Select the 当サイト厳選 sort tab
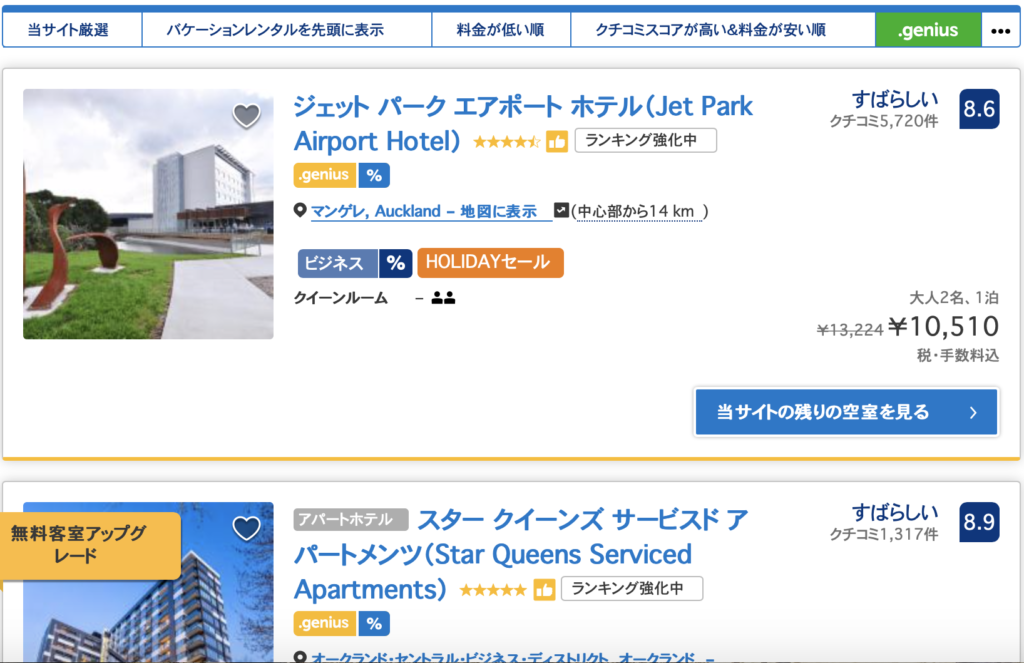This screenshot has height=663, width=1024. coord(68,30)
